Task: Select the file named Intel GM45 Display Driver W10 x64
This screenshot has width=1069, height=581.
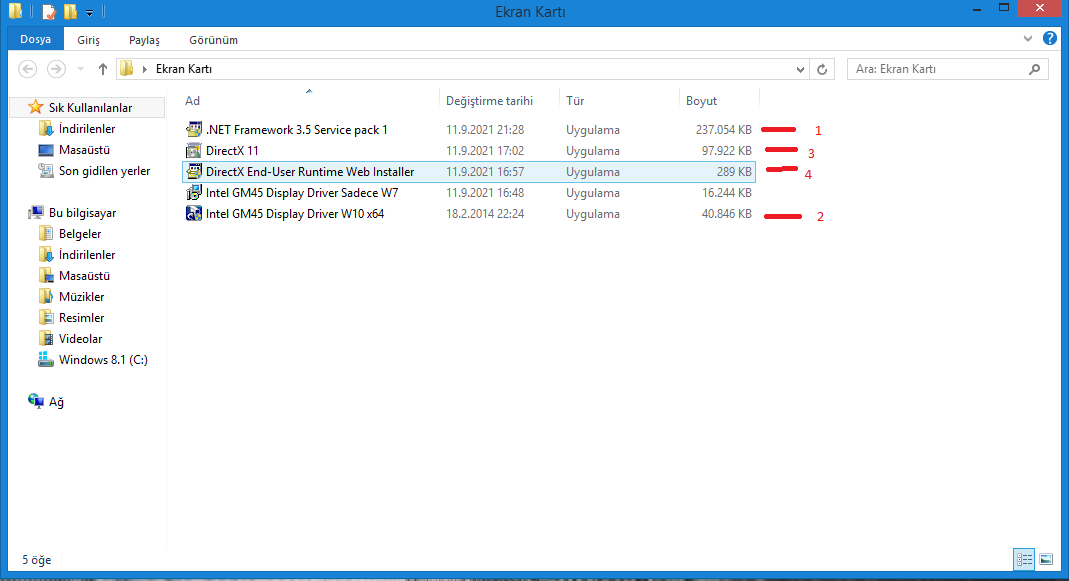Action: pos(295,214)
